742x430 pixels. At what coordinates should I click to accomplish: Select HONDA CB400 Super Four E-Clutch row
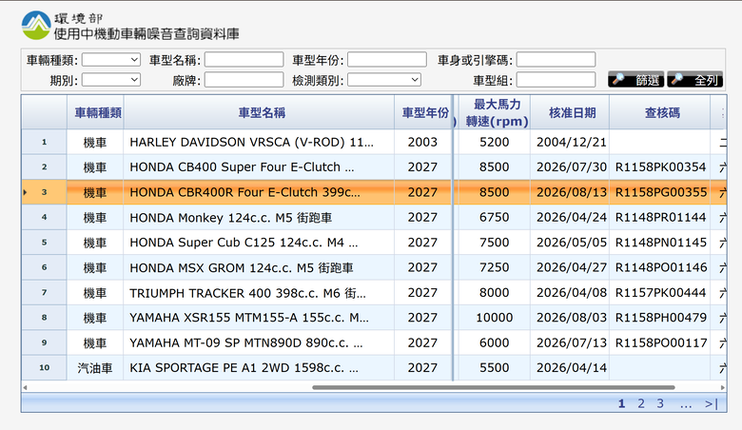coord(374,167)
